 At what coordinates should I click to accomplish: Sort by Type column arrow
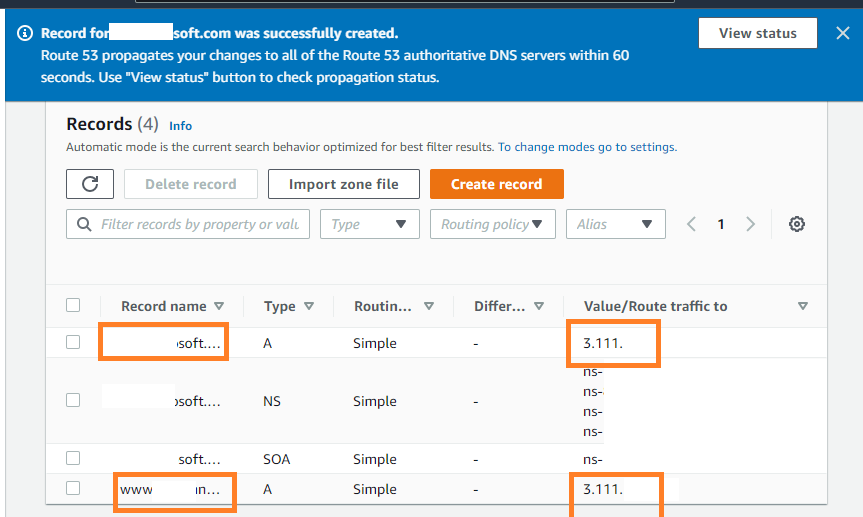pos(309,306)
